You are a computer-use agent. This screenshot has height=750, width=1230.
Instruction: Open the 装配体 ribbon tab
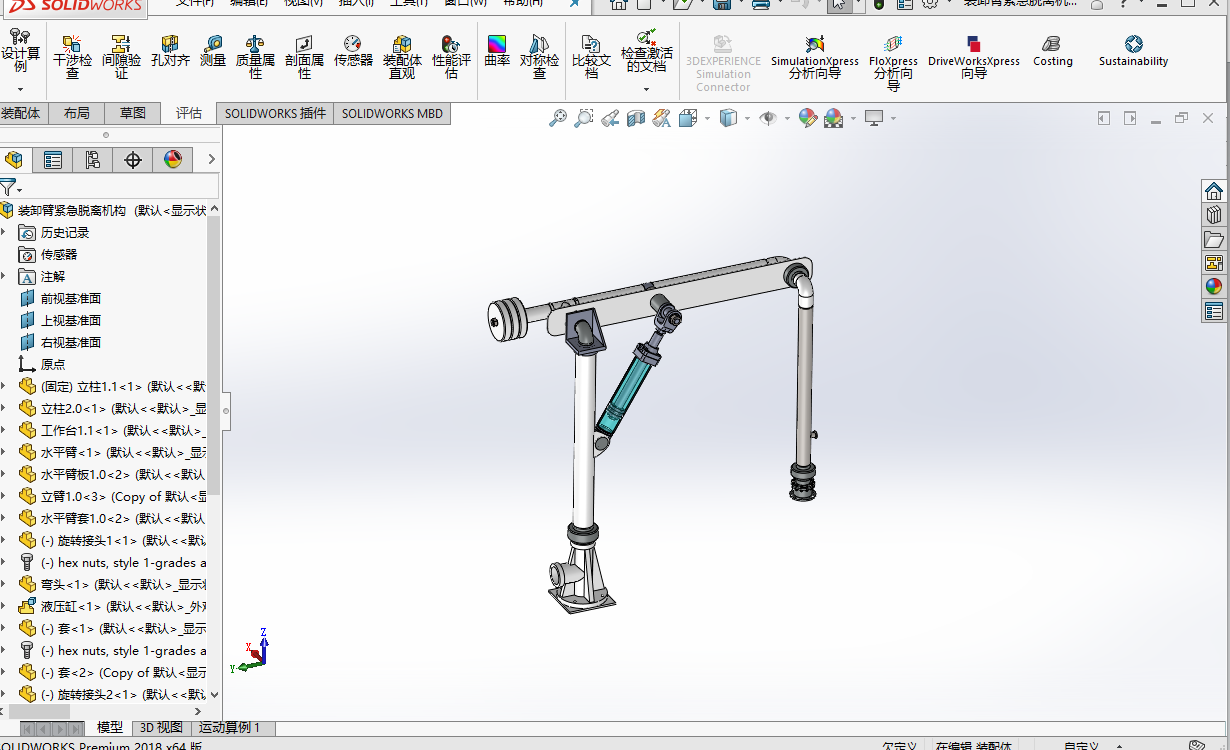[x=20, y=113]
